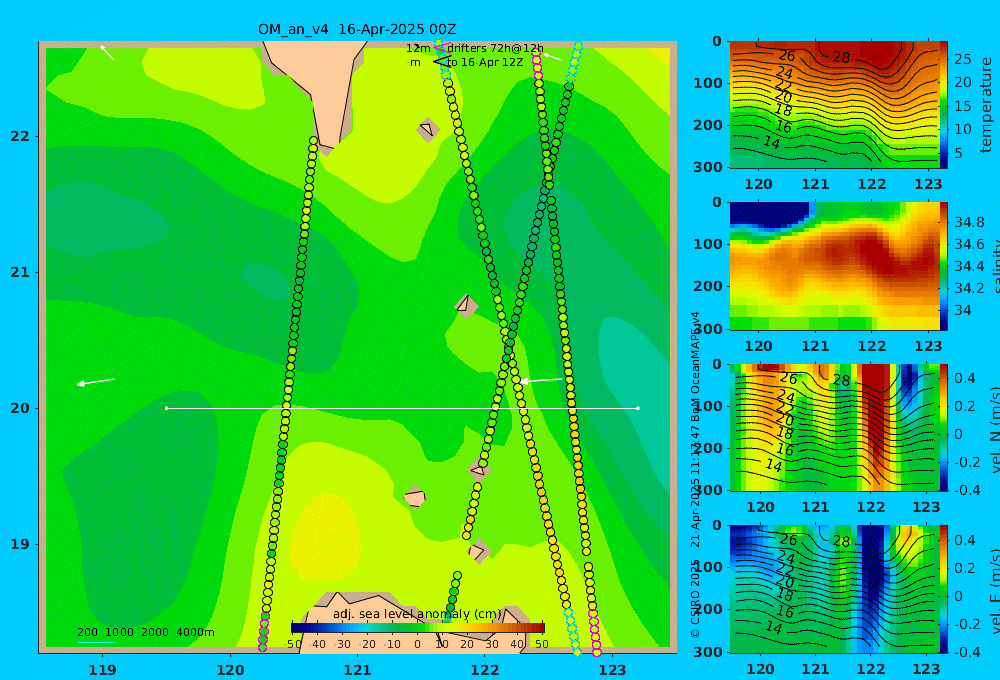Click latitude label 20 on main map
The height and width of the screenshot is (680, 1000).
coord(20,408)
